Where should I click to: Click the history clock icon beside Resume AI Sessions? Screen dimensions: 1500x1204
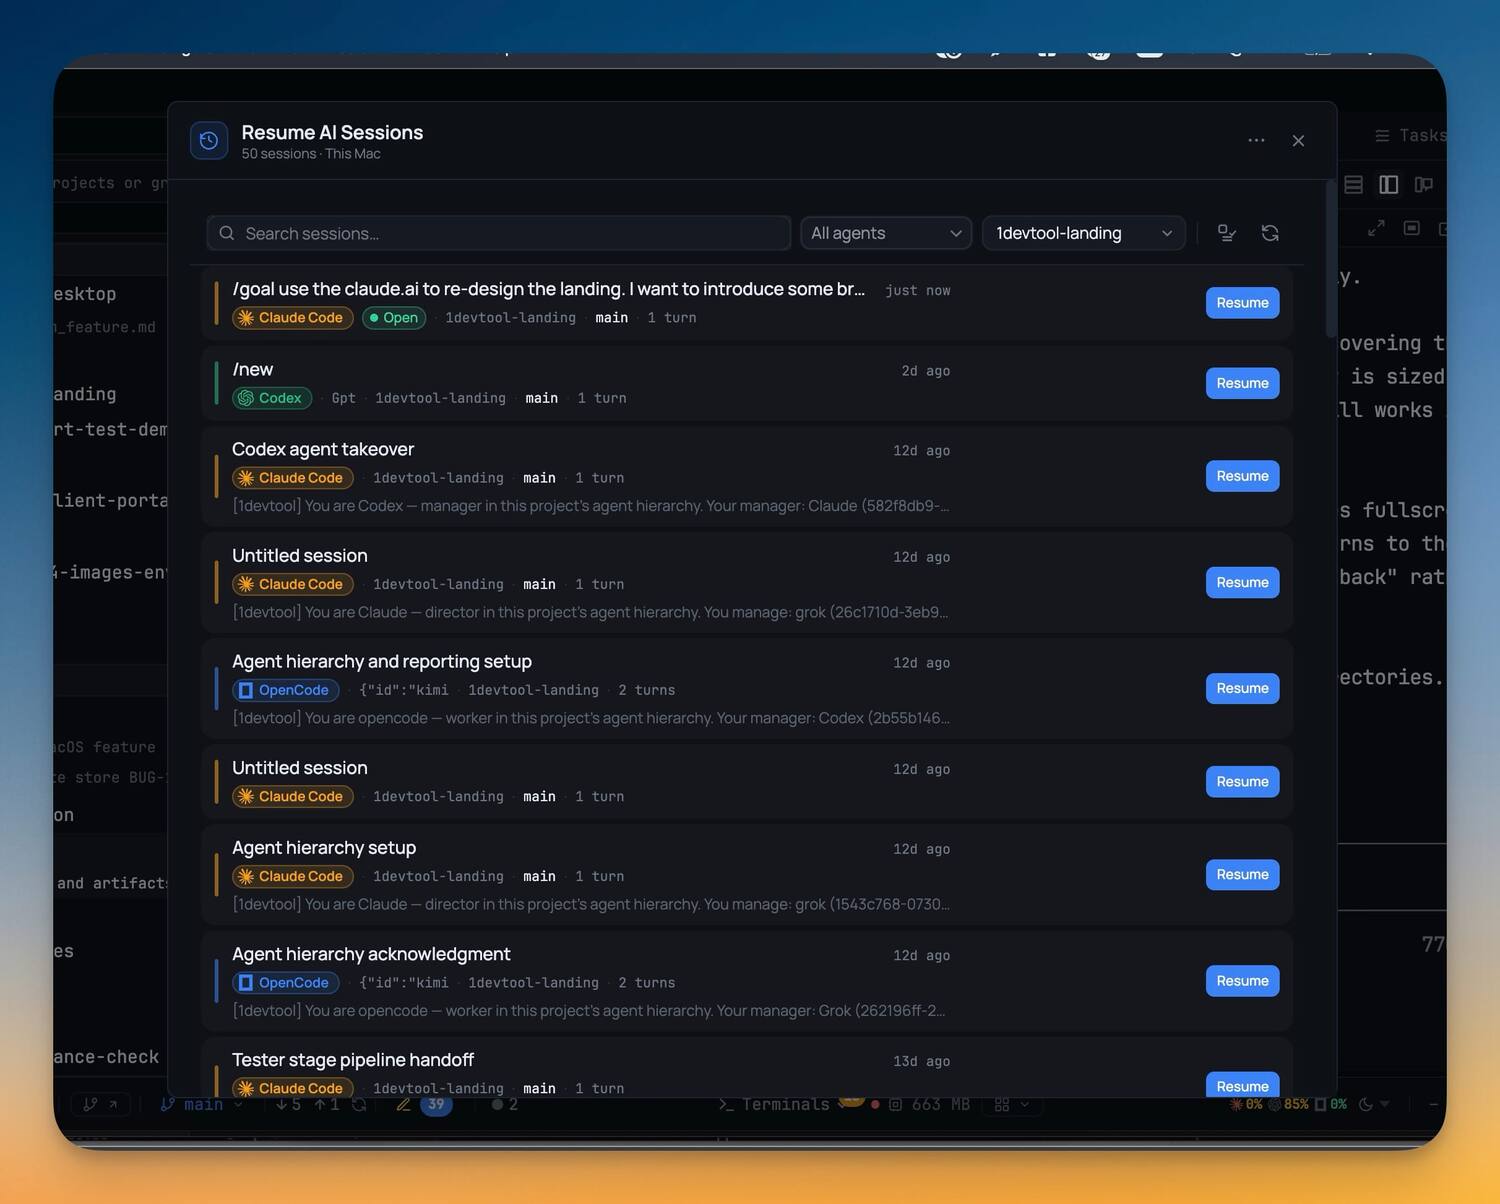pyautogui.click(x=209, y=141)
